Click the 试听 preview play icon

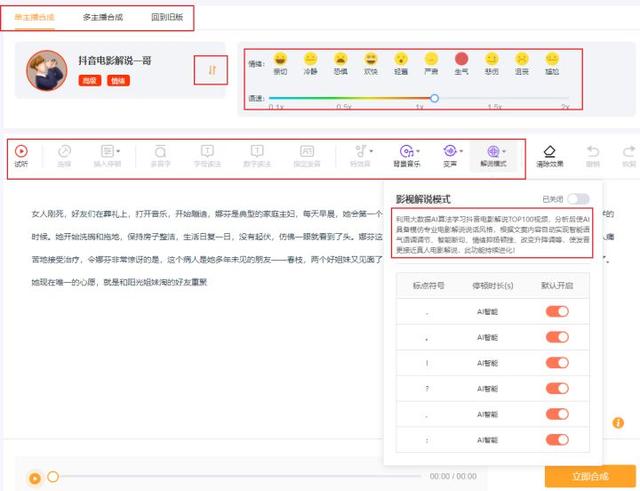21,151
